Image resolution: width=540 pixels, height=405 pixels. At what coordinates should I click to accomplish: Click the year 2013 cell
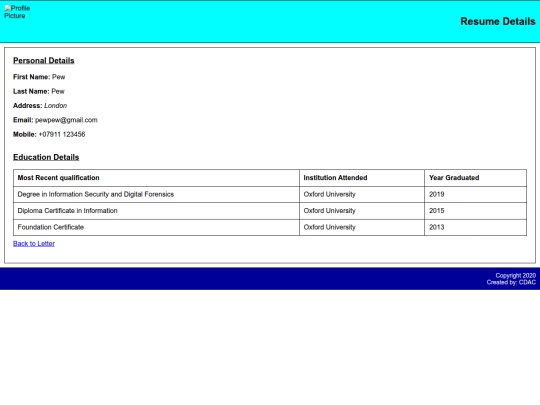(476, 227)
